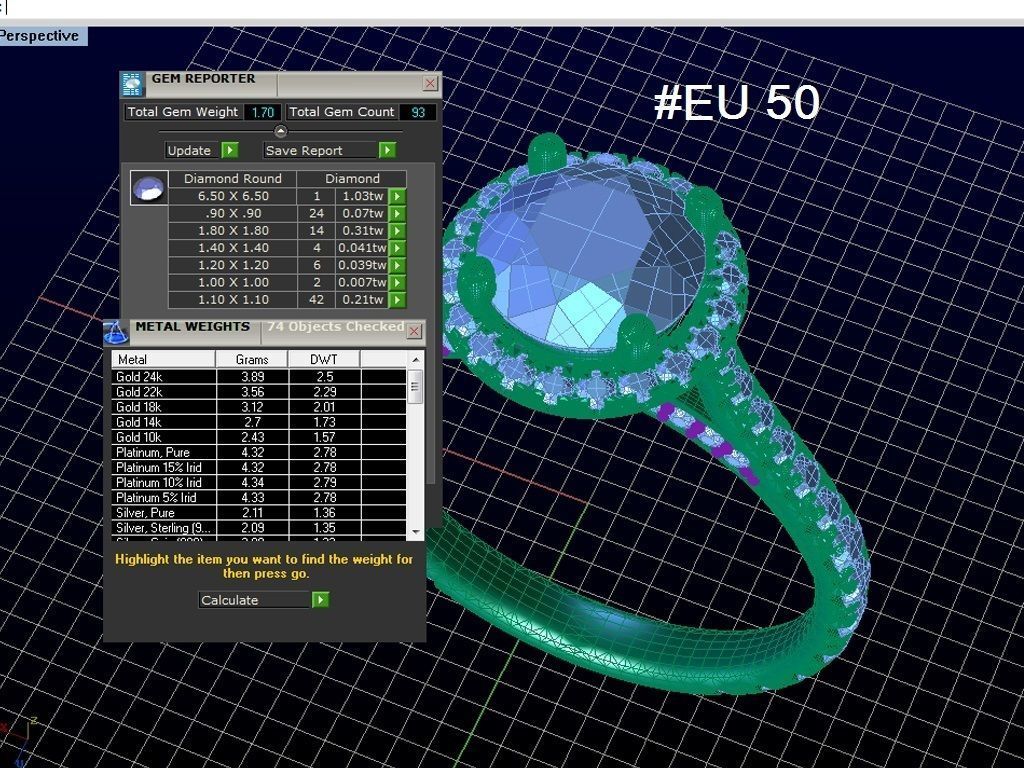Click the 1.10 X 1.10 size cell
The width and height of the screenshot is (1024, 768).
click(x=233, y=300)
